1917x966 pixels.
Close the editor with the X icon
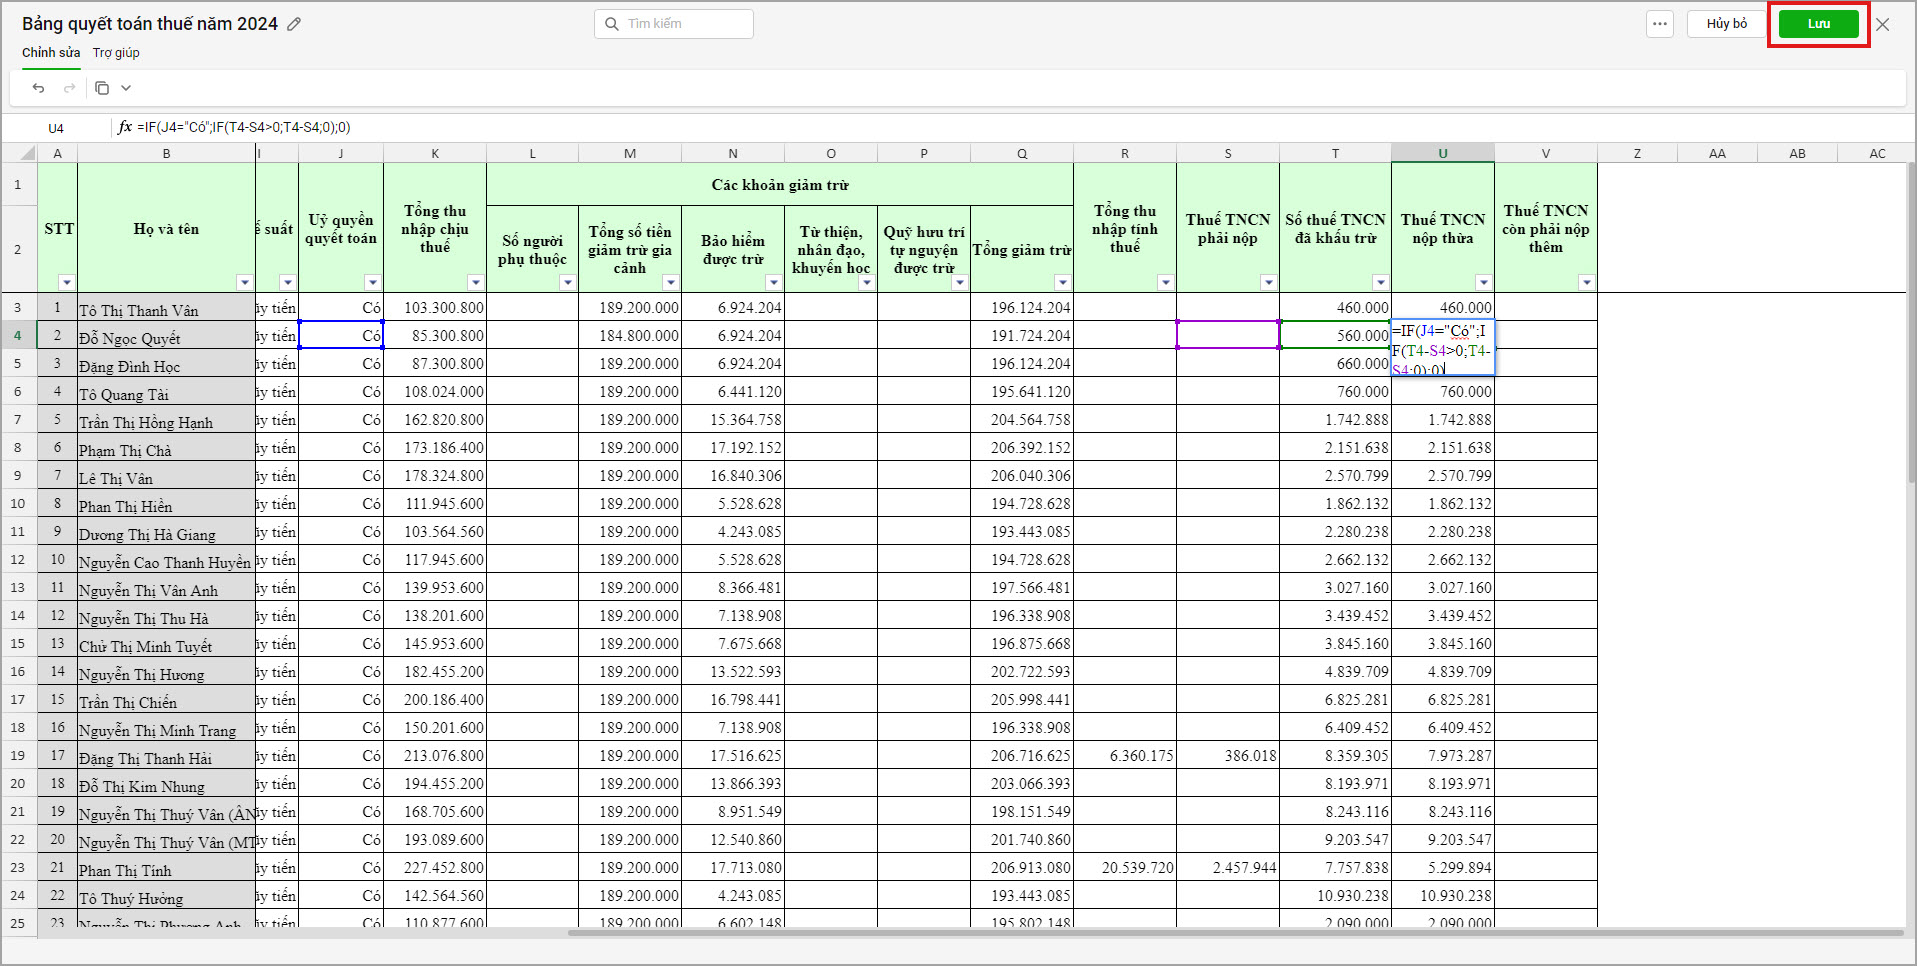[1883, 24]
